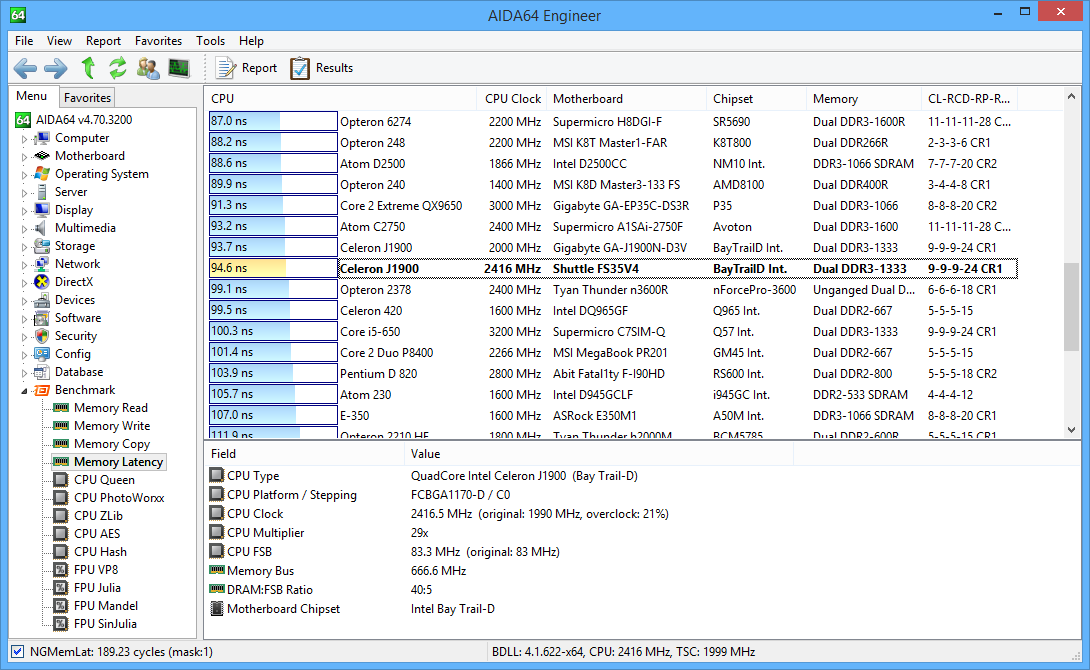This screenshot has height=670, width=1090.
Task: Open the Tools menu
Action: (210, 41)
